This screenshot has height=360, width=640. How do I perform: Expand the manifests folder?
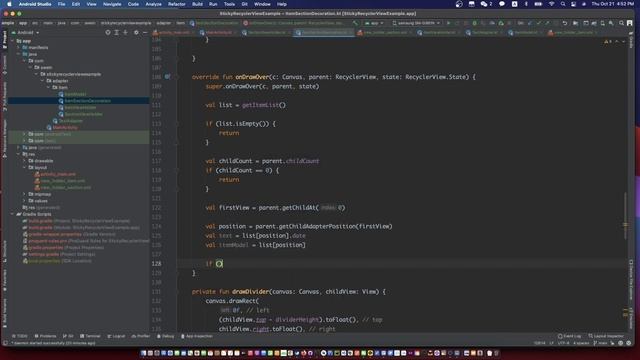tap(18, 47)
